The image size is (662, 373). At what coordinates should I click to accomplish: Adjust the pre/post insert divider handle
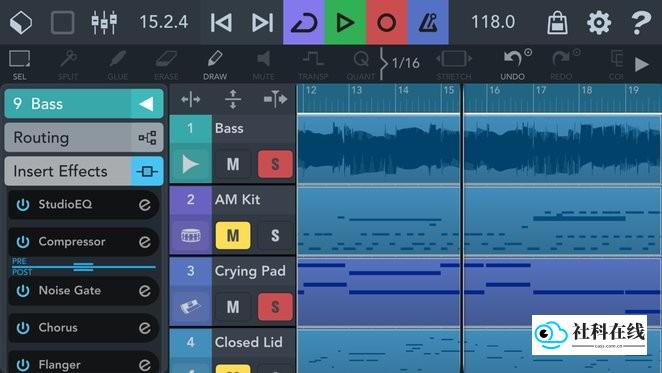point(83,267)
